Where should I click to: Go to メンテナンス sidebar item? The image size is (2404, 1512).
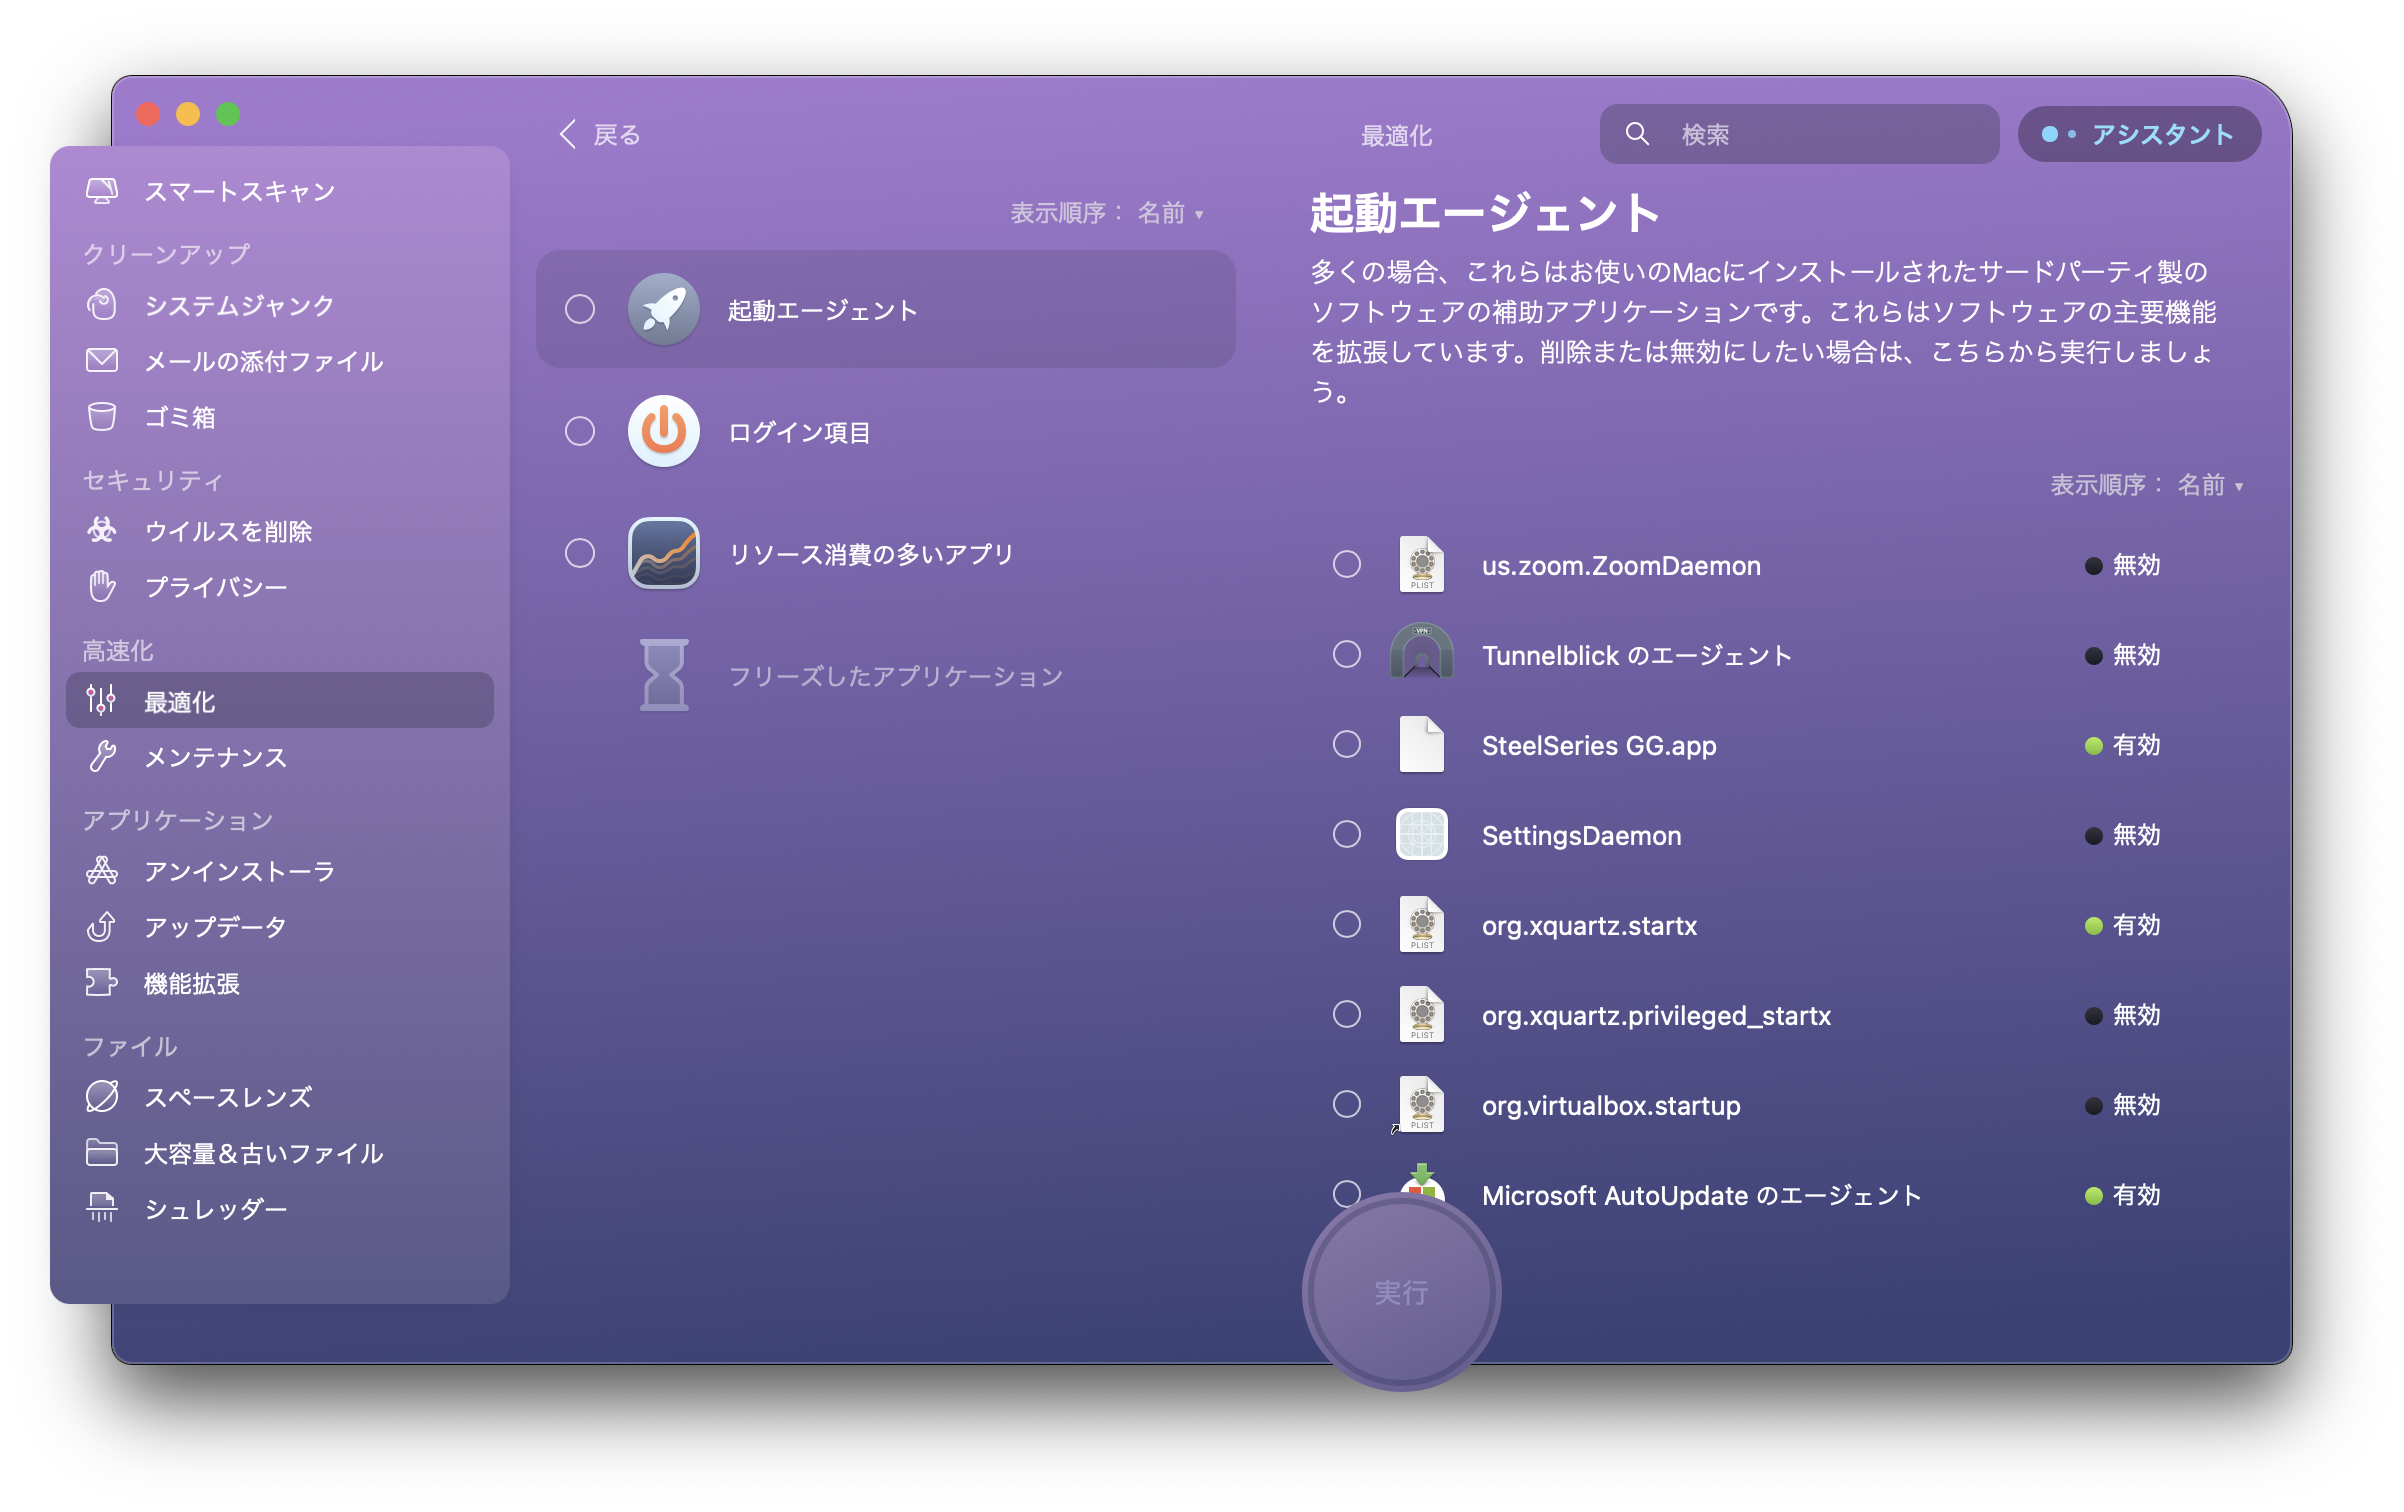tap(280, 757)
